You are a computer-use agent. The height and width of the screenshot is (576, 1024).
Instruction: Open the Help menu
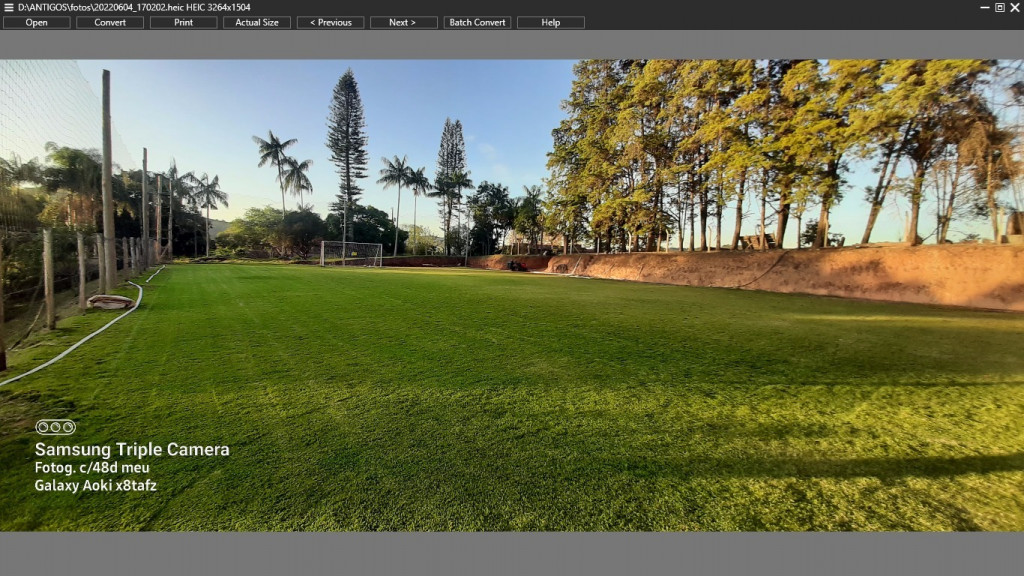[x=550, y=22]
